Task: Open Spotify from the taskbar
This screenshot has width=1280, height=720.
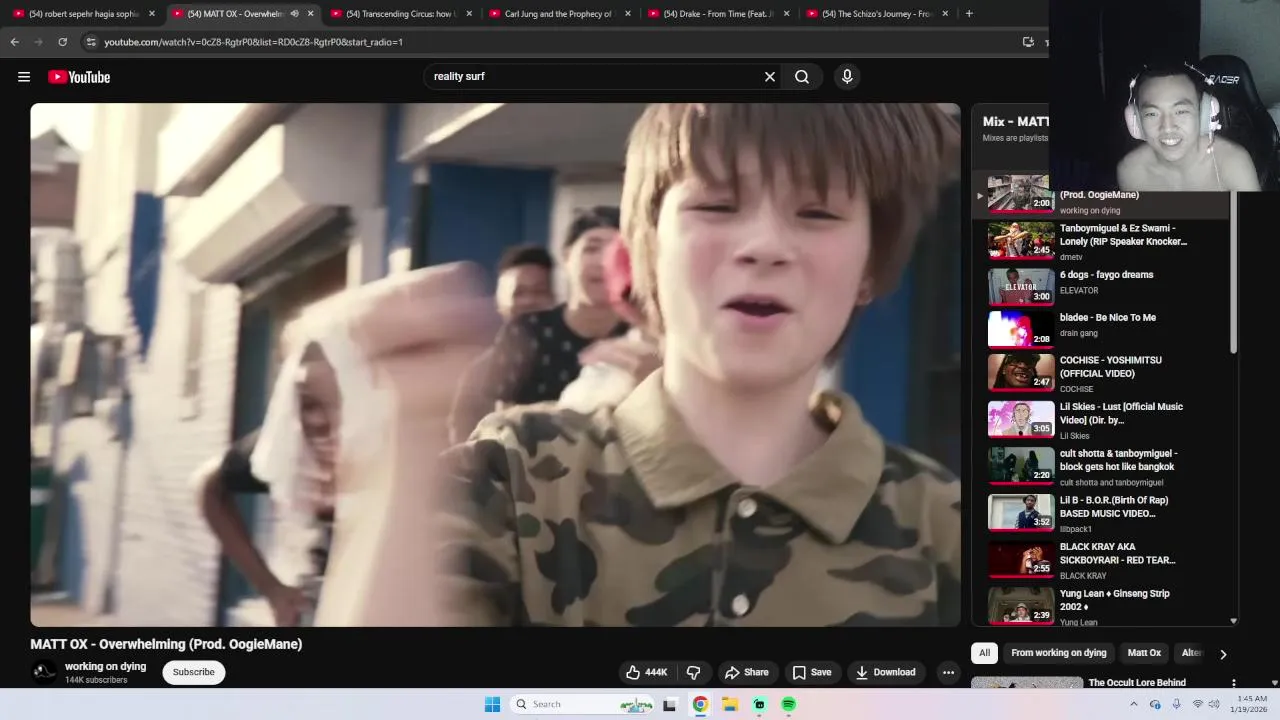Action: click(788, 704)
